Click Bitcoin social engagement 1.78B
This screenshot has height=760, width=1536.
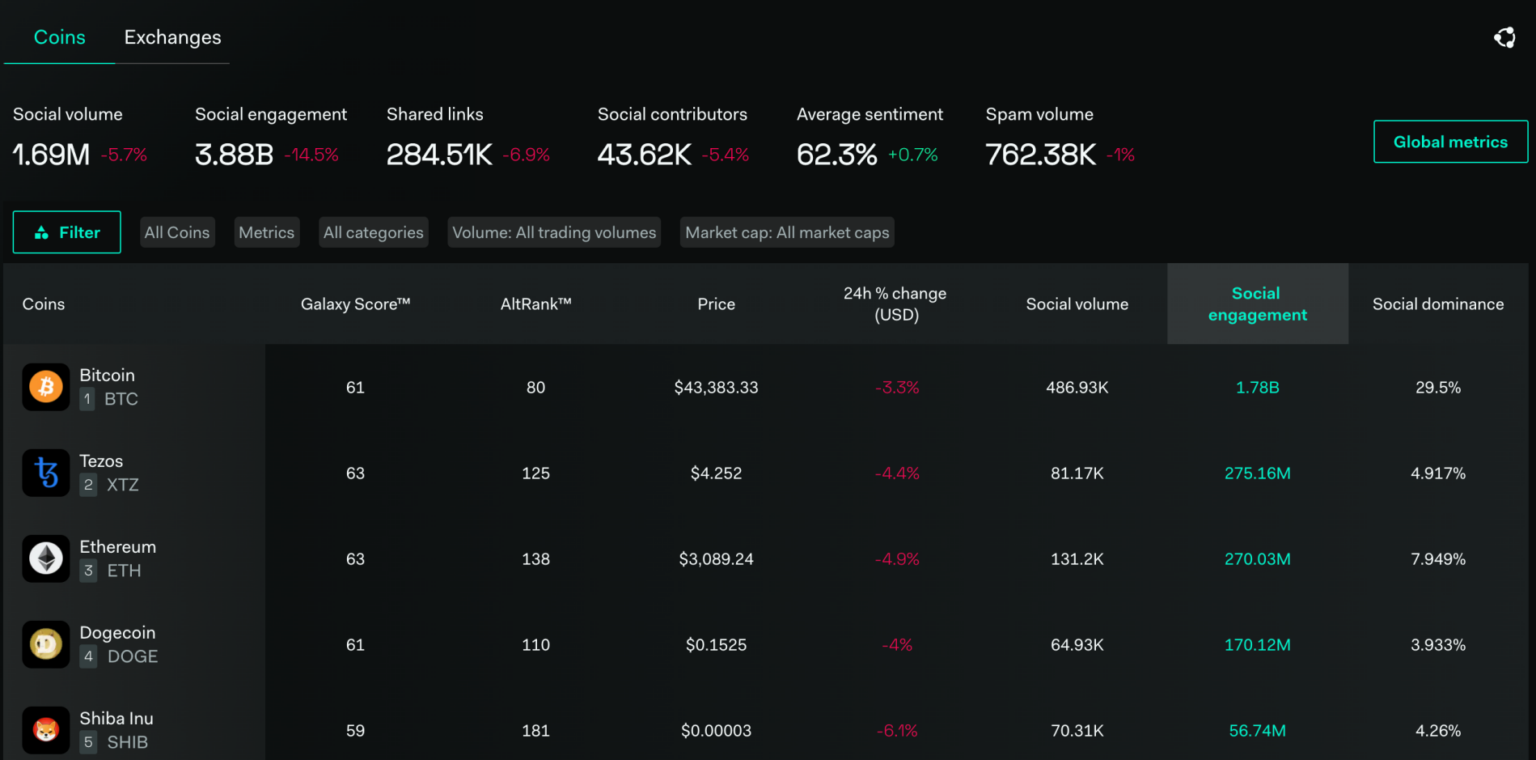1257,387
